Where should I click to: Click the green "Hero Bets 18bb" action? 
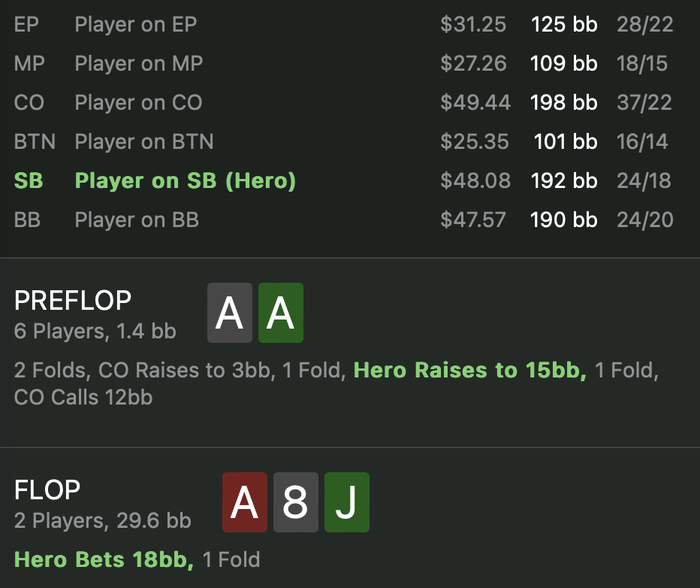[104, 559]
